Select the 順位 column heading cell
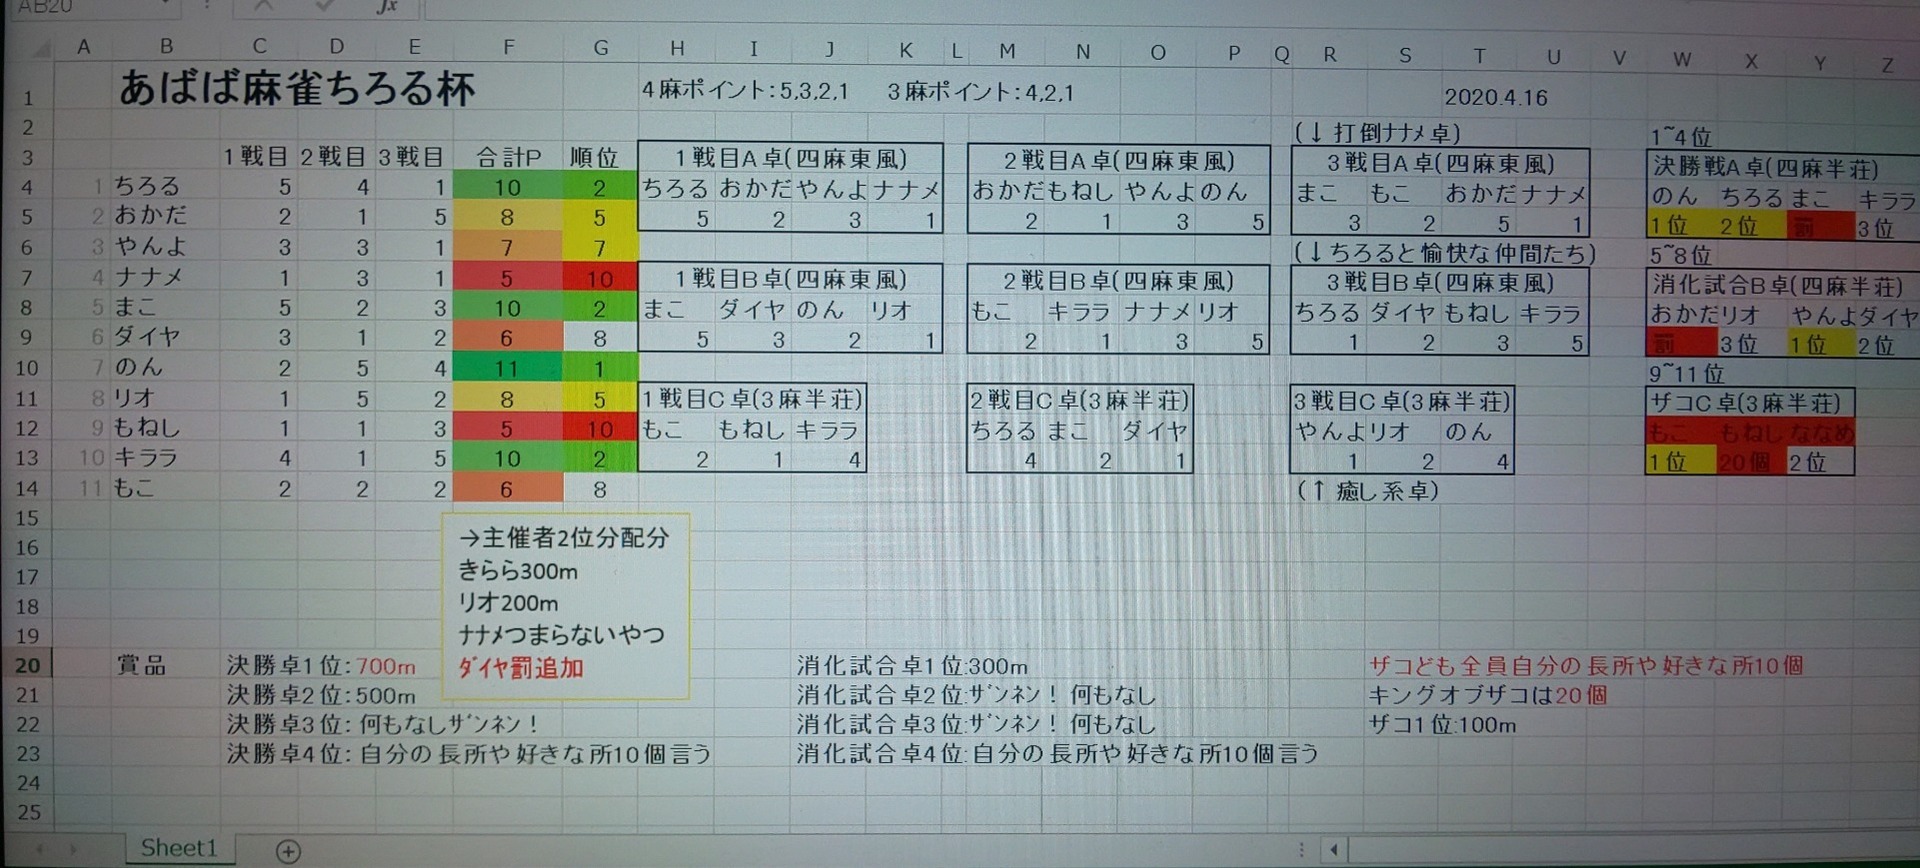The image size is (1920, 868). (594, 157)
